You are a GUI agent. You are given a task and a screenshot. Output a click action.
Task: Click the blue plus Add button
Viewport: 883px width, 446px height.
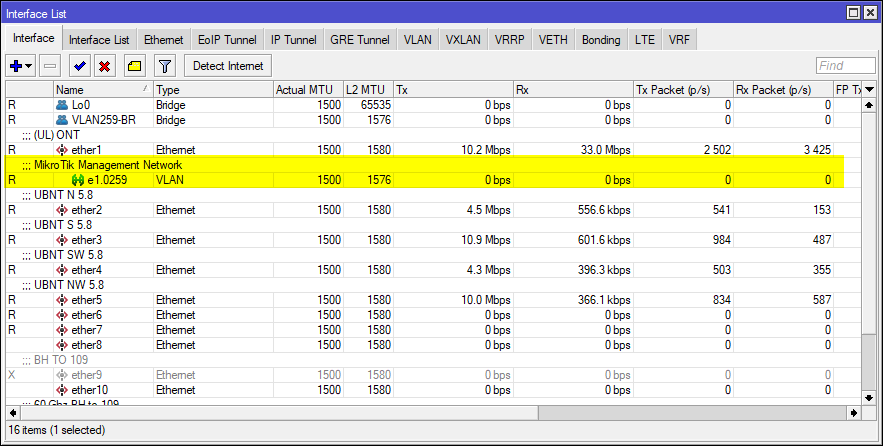[x=16, y=66]
